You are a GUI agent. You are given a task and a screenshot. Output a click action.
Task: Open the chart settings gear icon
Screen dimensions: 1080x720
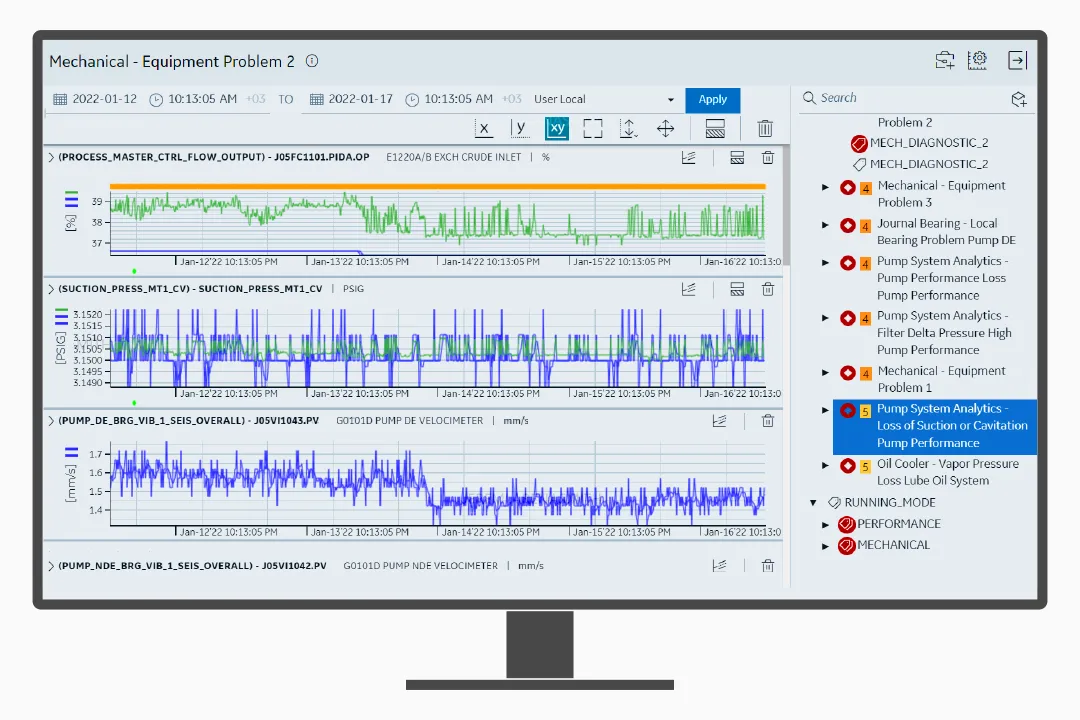click(978, 60)
